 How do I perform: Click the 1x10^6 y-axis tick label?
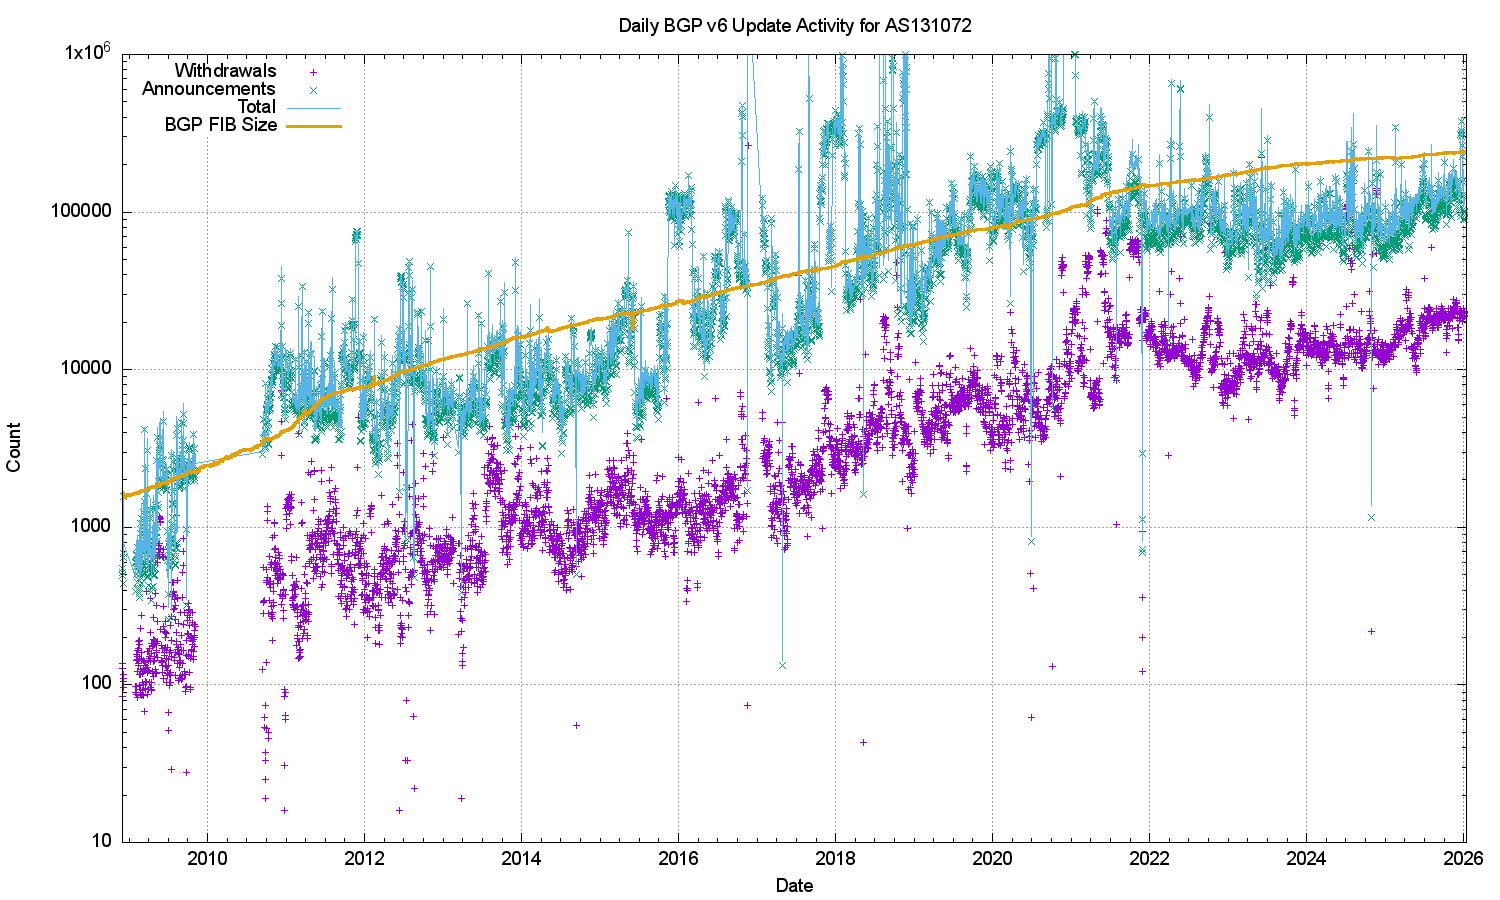pos(87,52)
